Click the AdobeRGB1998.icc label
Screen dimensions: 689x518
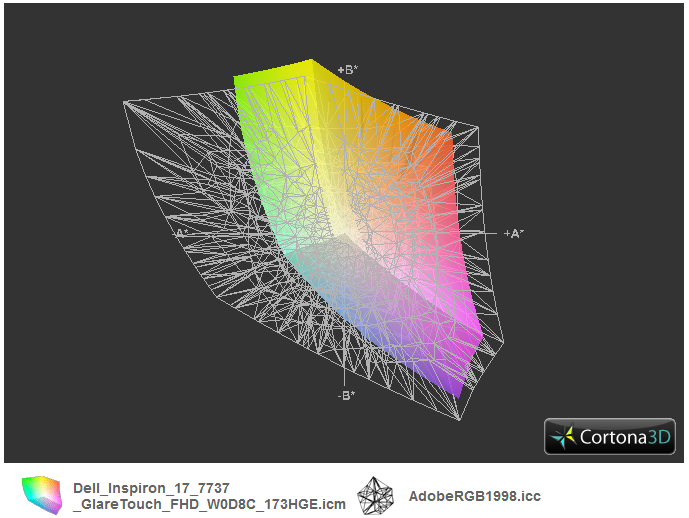click(x=475, y=496)
